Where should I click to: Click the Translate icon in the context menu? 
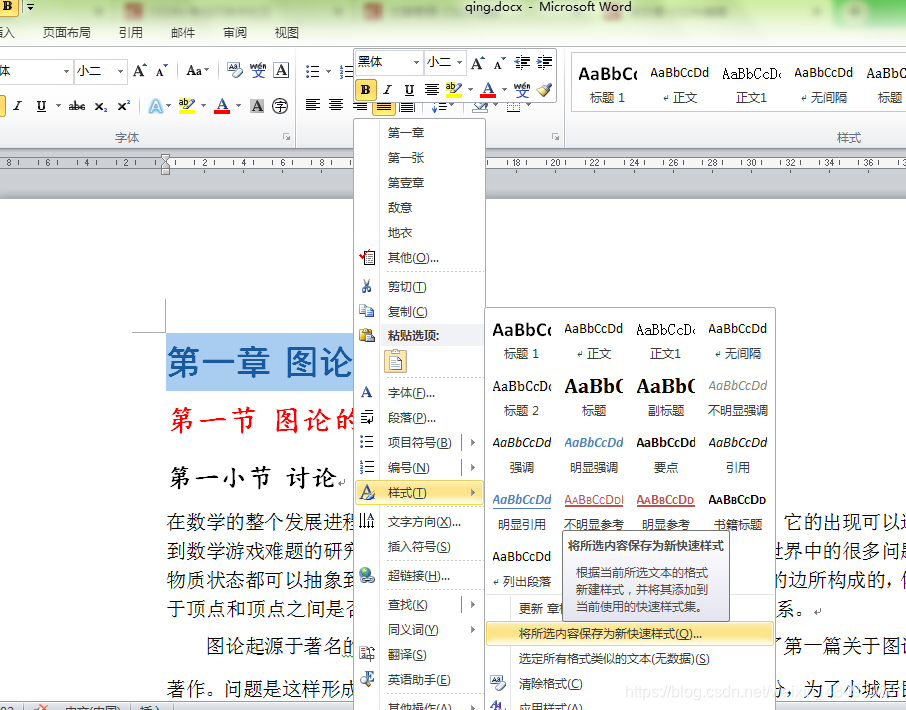(366, 654)
